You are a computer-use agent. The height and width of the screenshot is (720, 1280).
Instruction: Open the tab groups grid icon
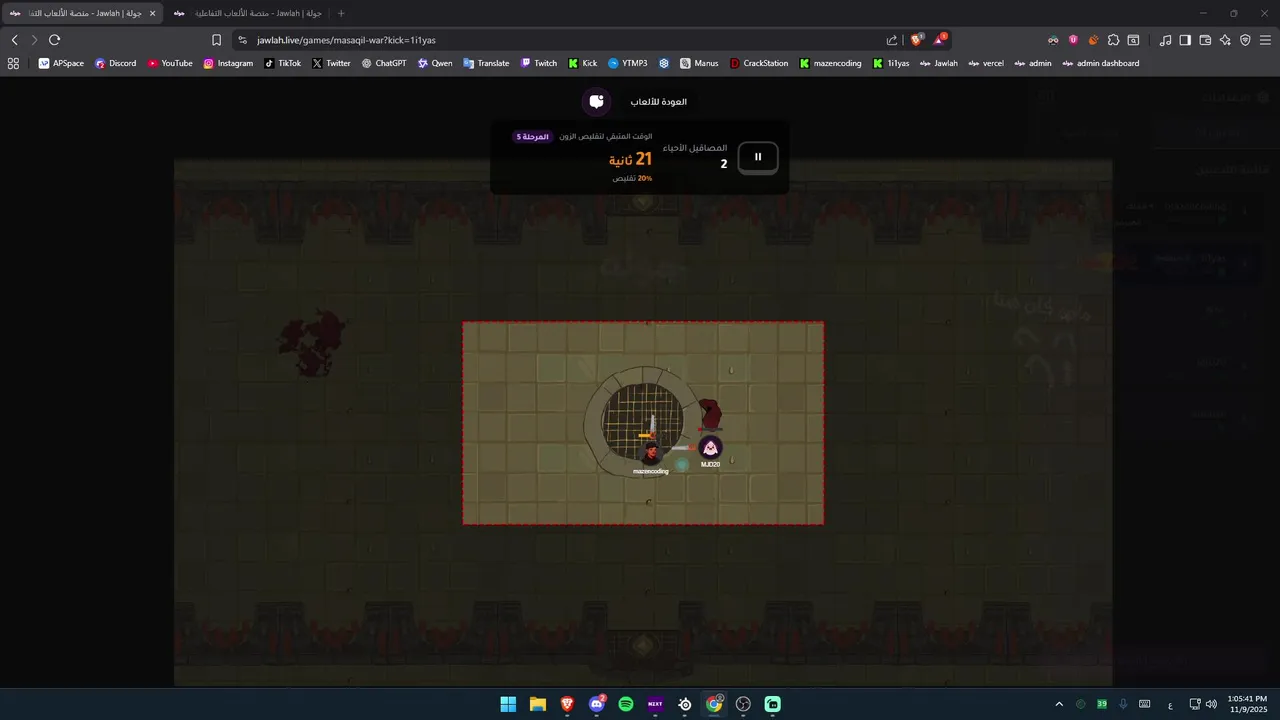pyautogui.click(x=13, y=63)
